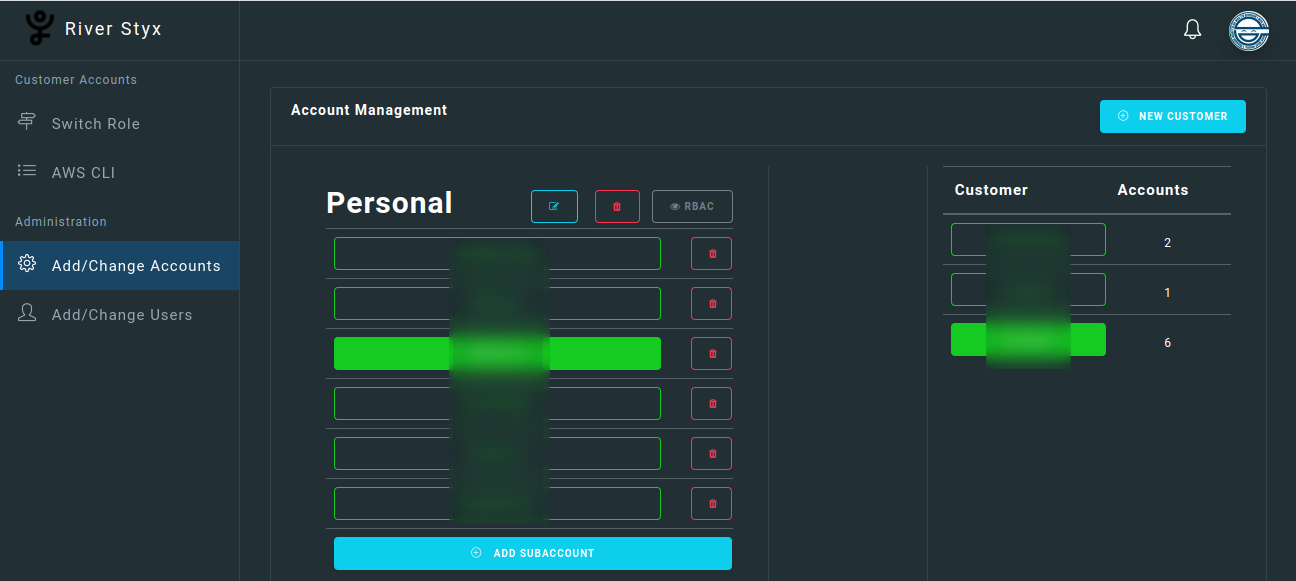1296x581 pixels.
Task: Click the NEW CUSTOMER button
Action: pyautogui.click(x=1172, y=116)
